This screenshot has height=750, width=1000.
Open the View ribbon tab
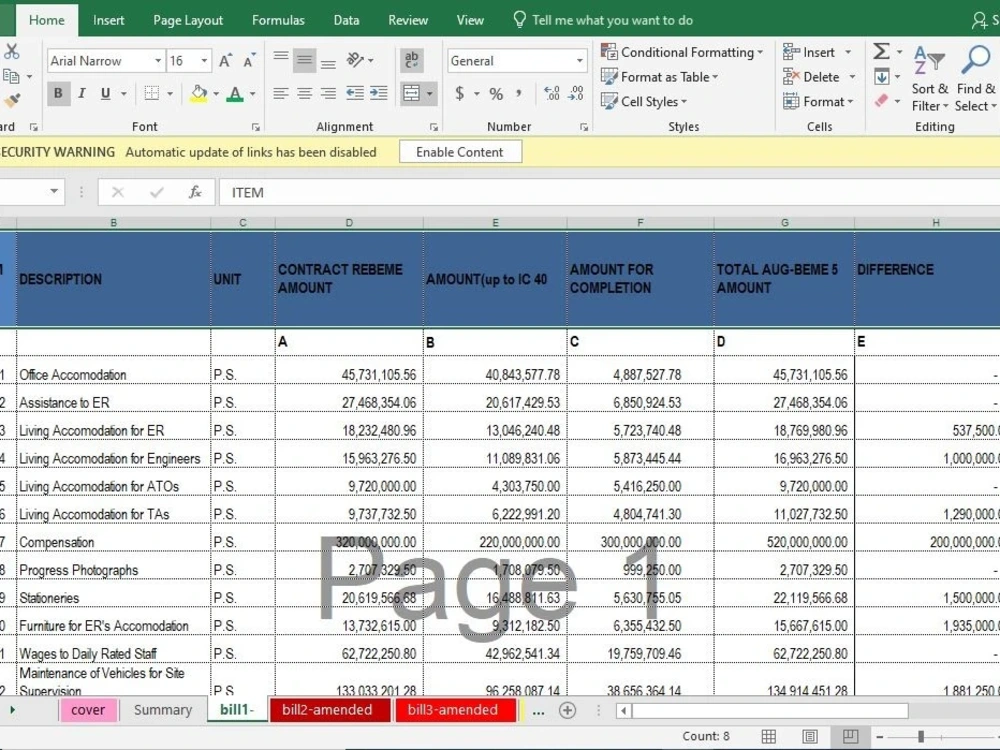pos(470,20)
